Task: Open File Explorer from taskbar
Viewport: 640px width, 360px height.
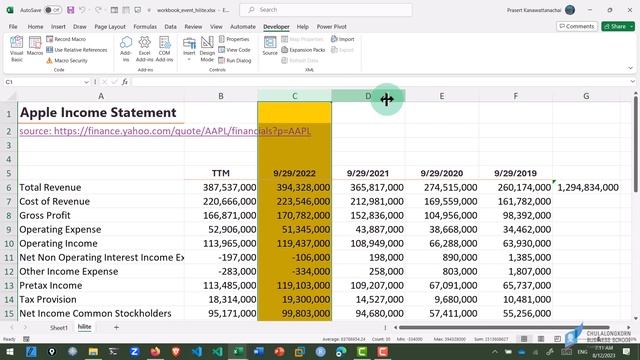Action: coord(93,351)
